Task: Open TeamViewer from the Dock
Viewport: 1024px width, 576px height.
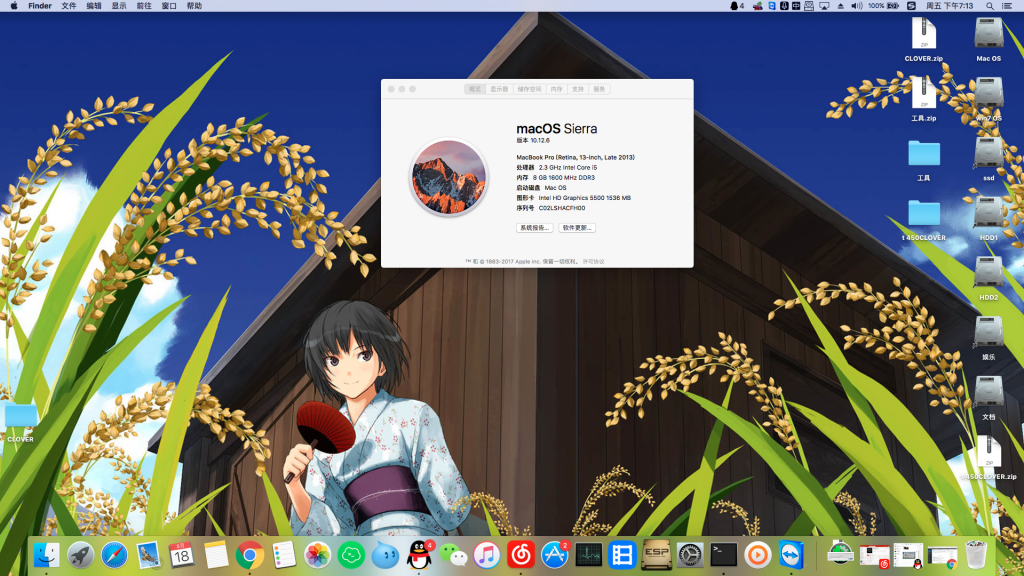Action: 792,555
